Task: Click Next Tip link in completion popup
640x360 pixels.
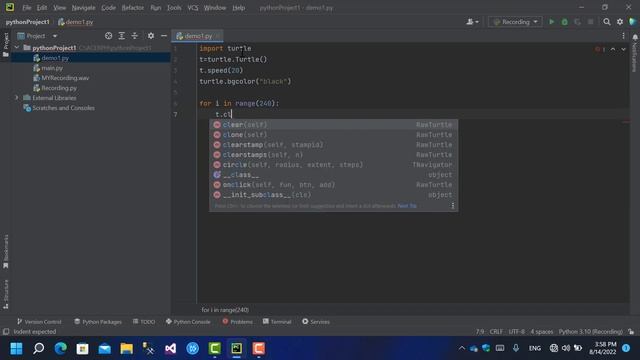Action: point(407,206)
